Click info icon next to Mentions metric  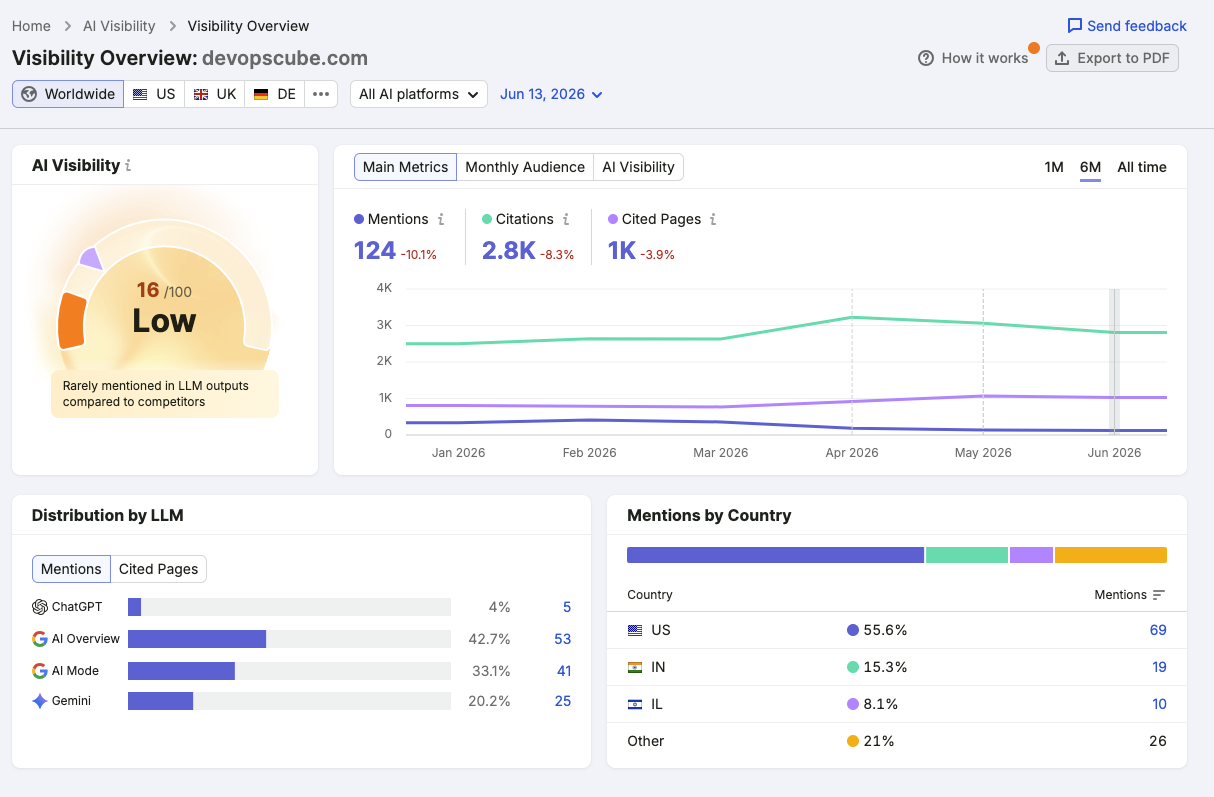(441, 219)
